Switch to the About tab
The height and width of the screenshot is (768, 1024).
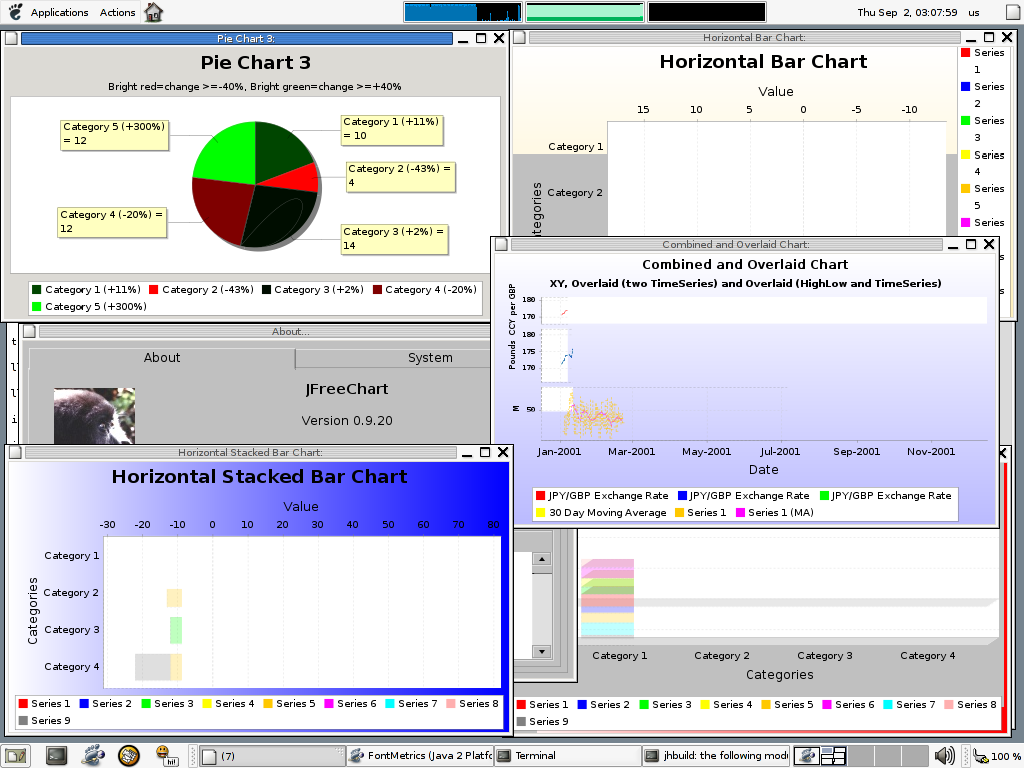point(162,358)
